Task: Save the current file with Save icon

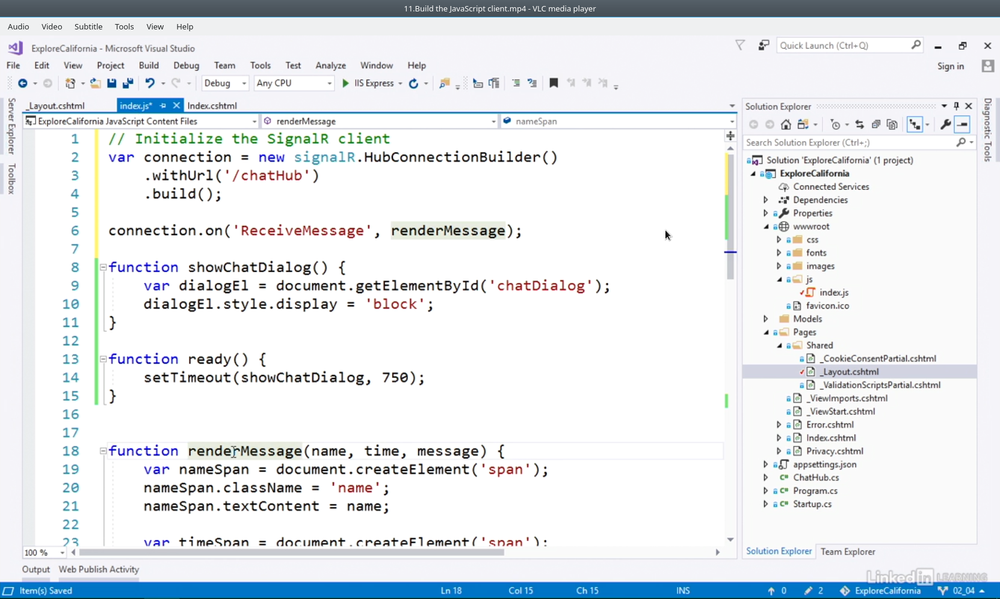Action: click(112, 84)
